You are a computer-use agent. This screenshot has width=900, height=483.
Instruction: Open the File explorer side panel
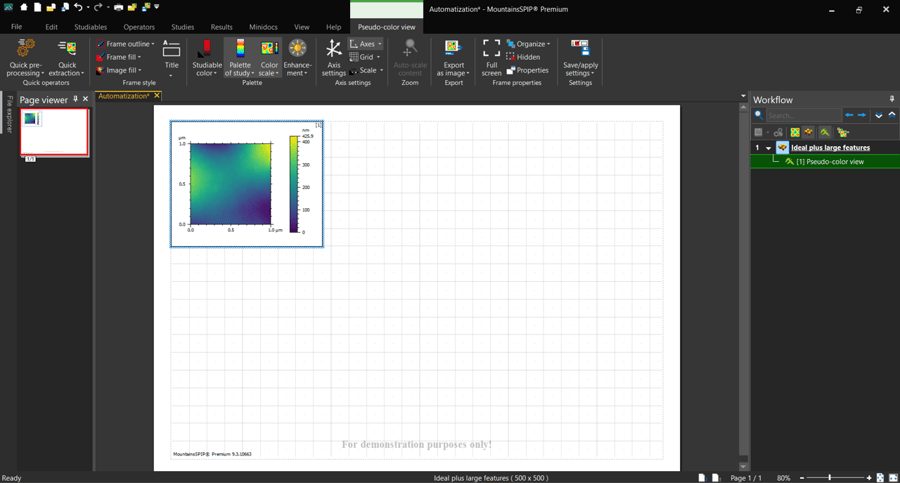click(9, 114)
